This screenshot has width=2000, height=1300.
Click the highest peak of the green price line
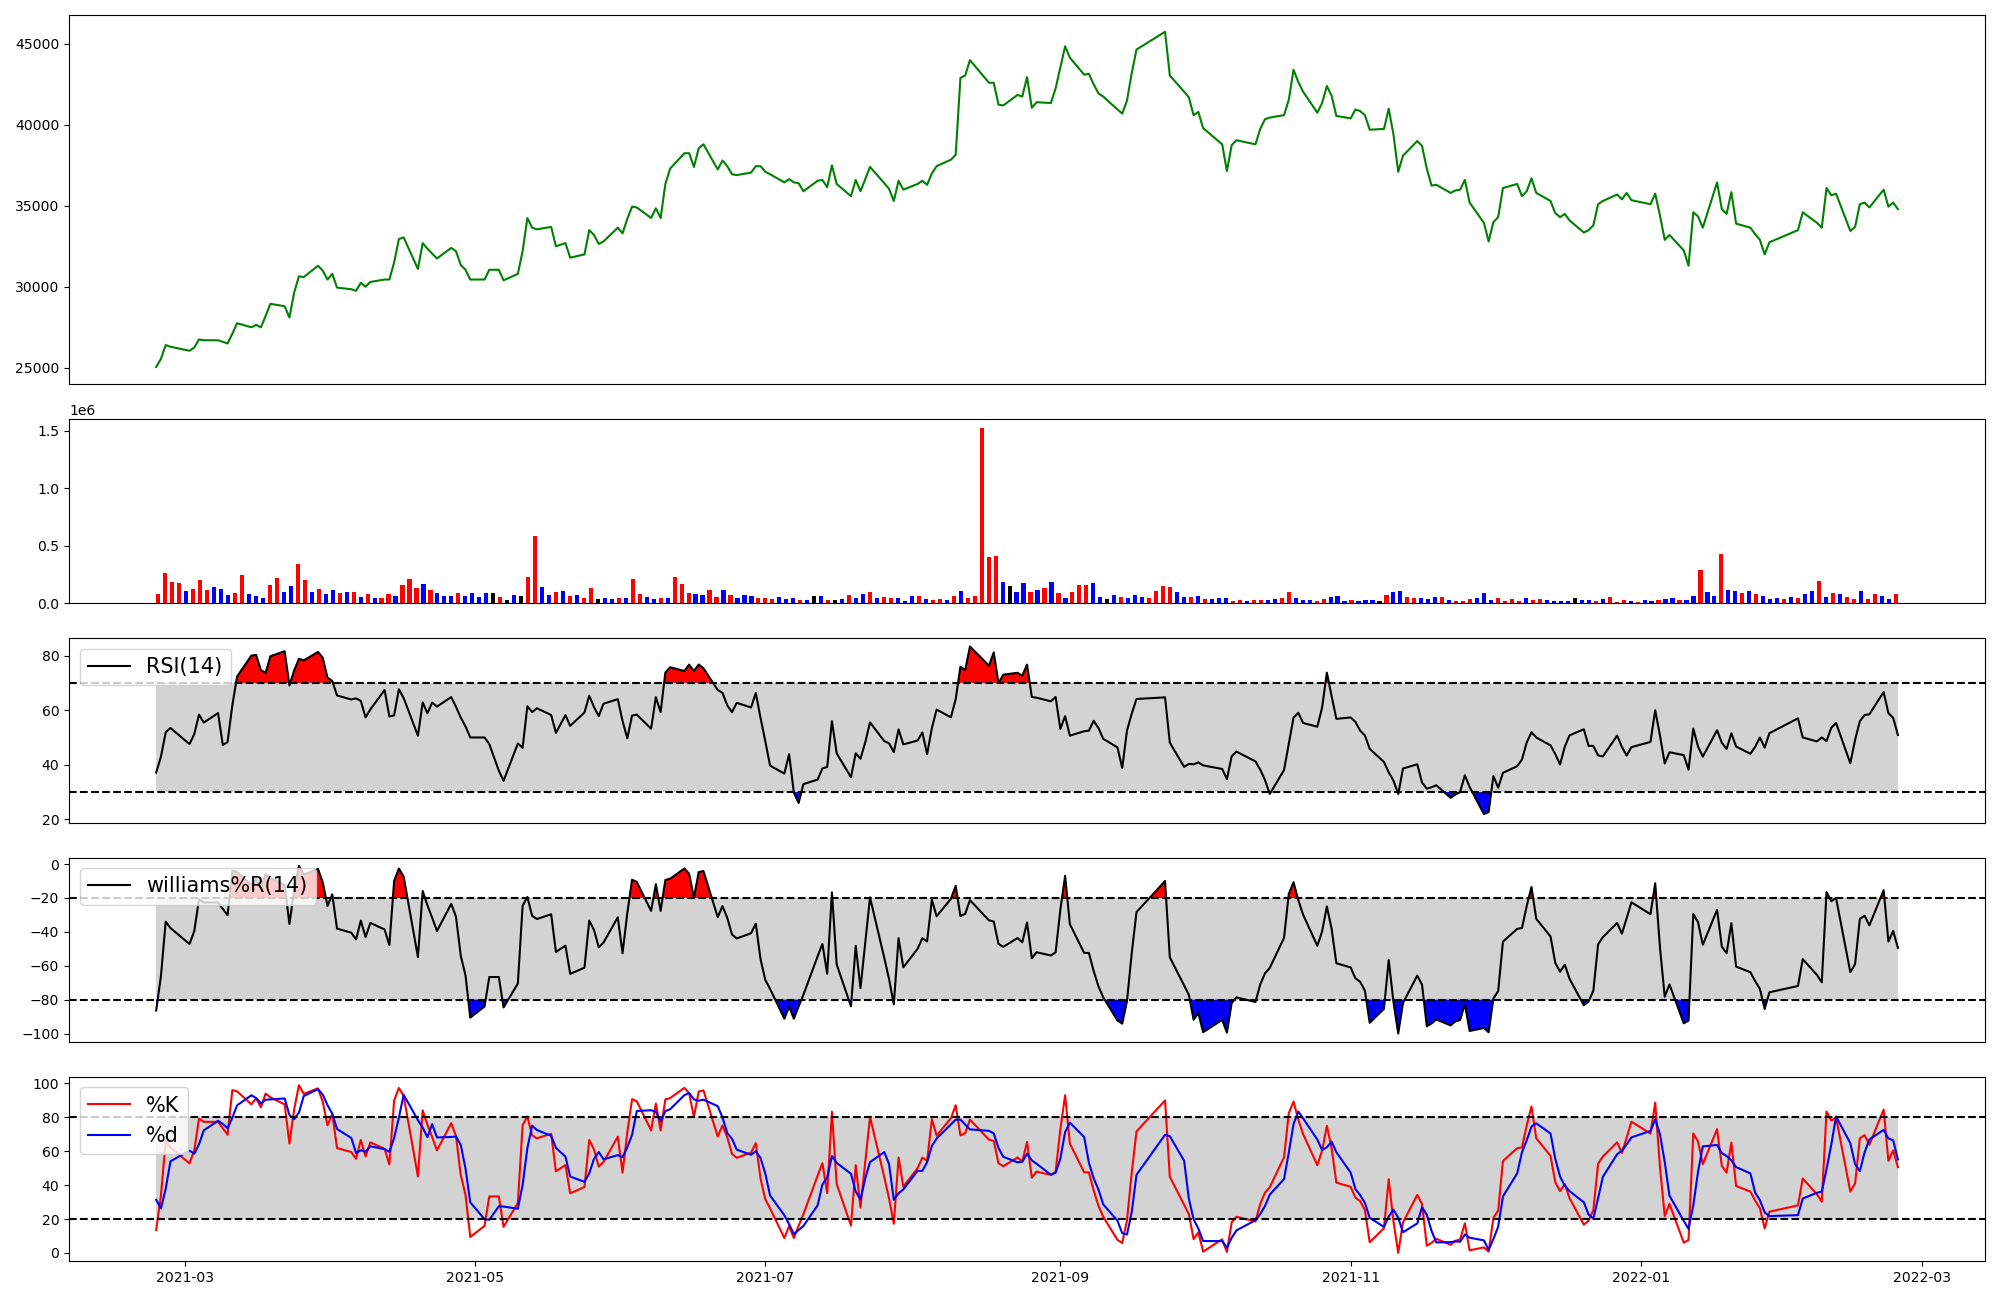click(x=1165, y=32)
